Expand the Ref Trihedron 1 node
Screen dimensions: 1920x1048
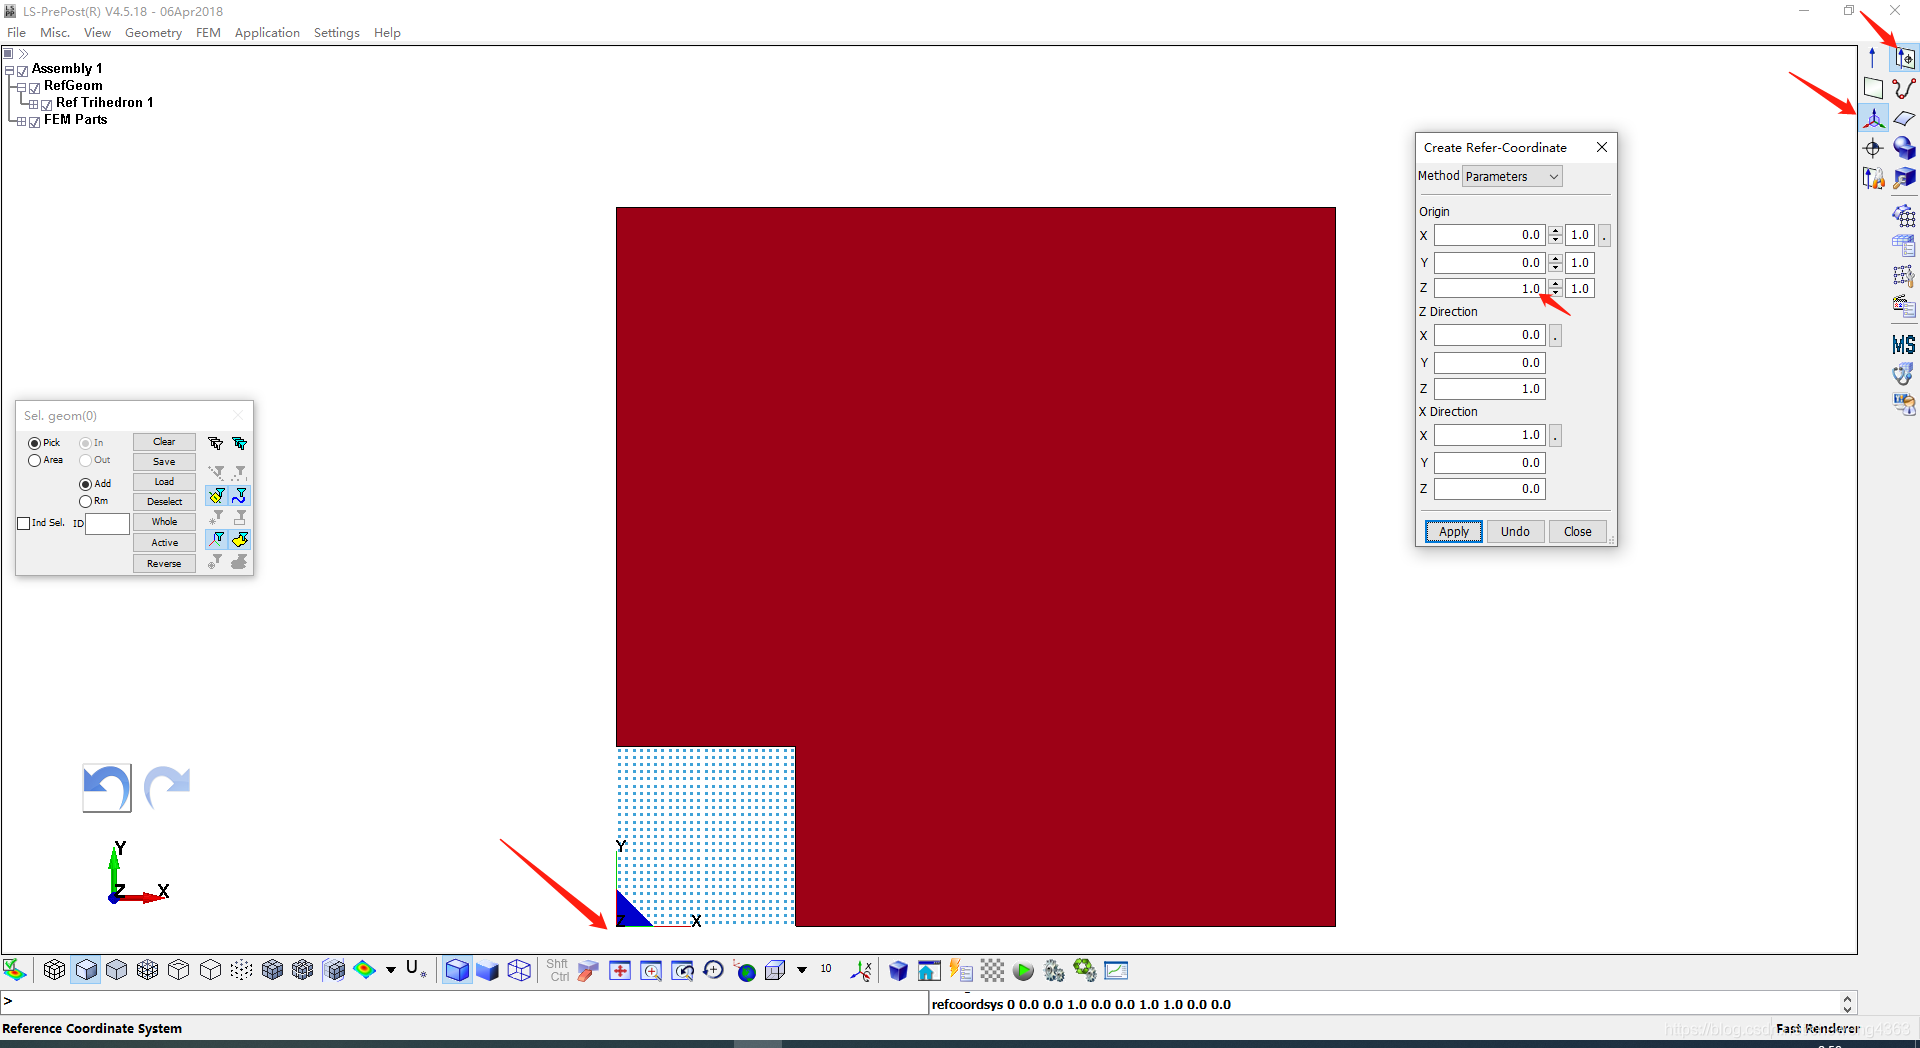[33, 104]
